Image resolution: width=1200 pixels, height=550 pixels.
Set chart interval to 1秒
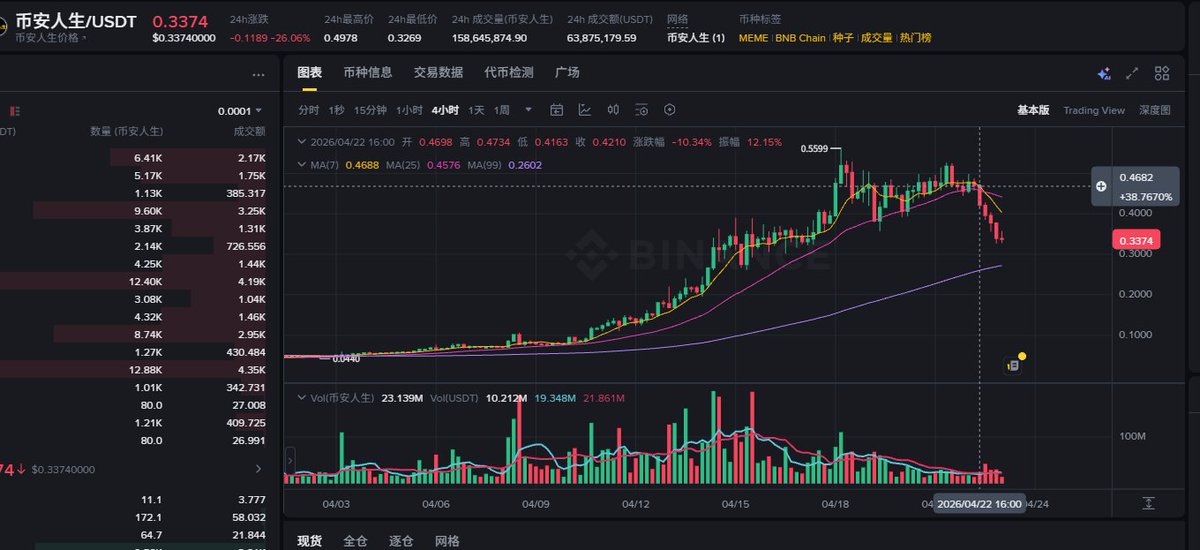click(336, 110)
